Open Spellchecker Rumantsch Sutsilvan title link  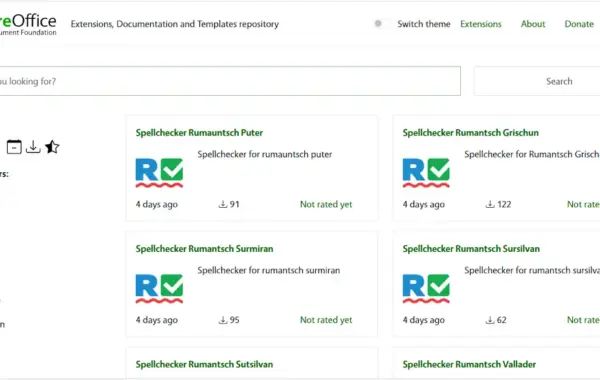click(204, 364)
